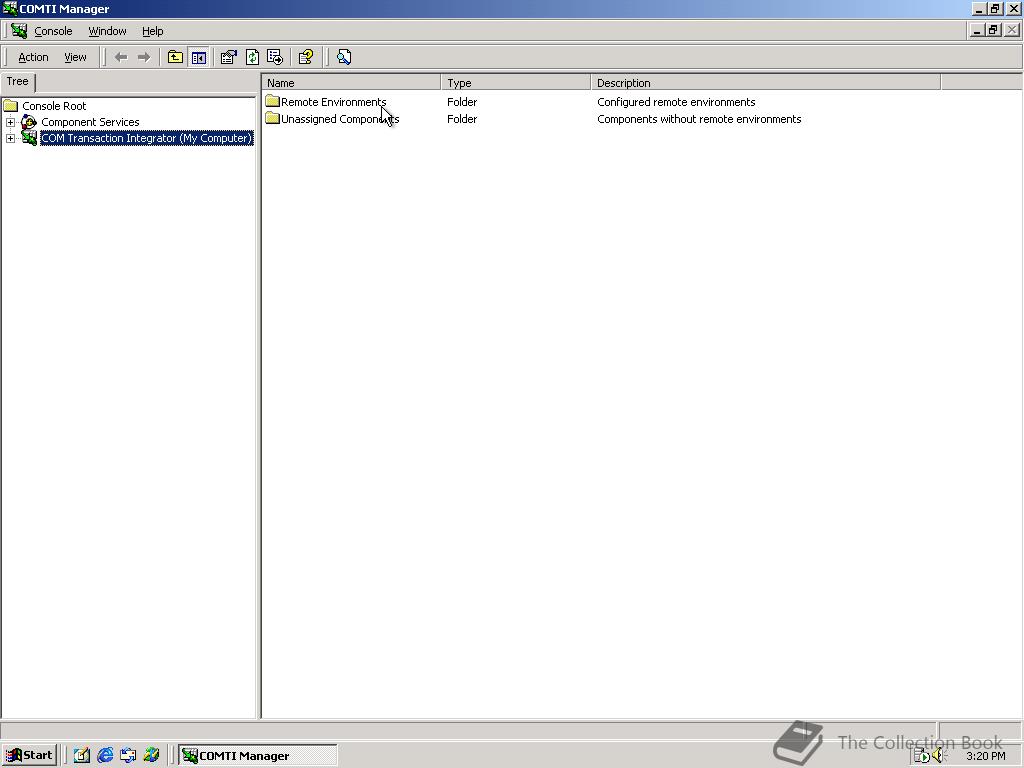The width and height of the screenshot is (1024, 768).
Task: Open the Console menu
Action: 53,31
